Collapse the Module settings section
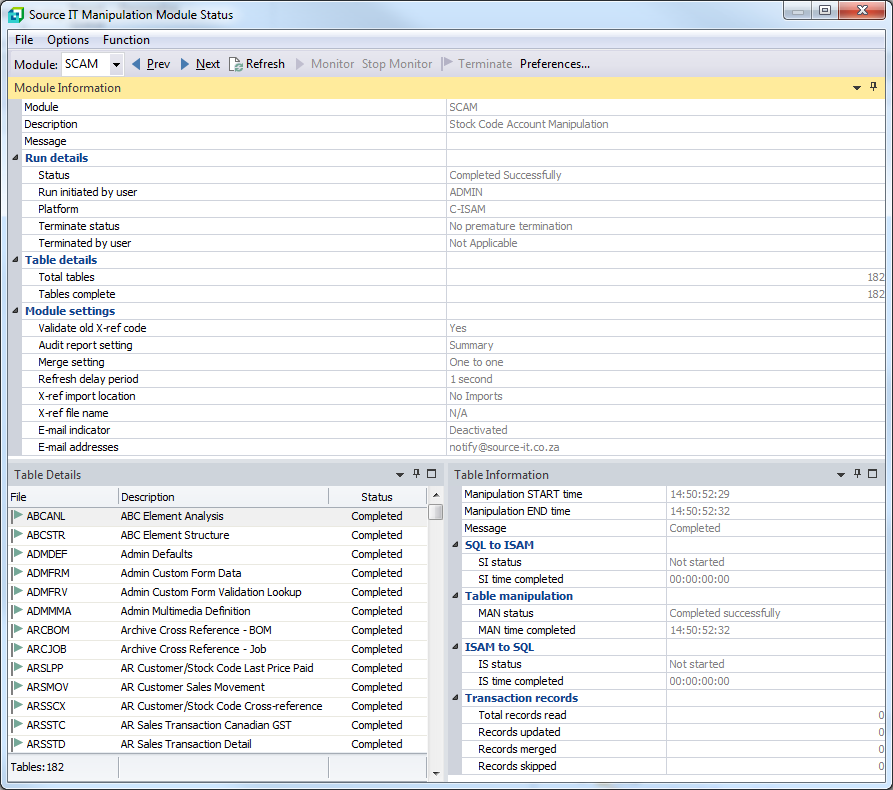893x790 pixels. point(15,311)
